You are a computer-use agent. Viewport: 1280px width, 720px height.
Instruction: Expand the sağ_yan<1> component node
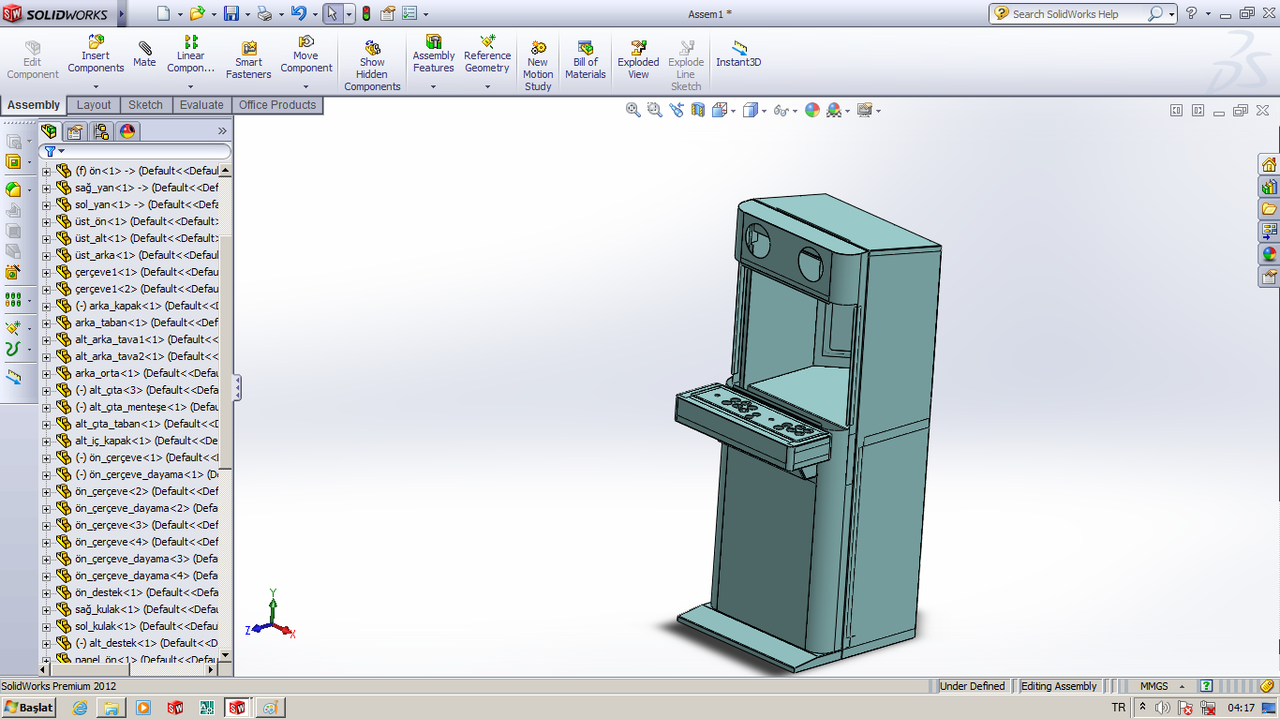click(46, 188)
